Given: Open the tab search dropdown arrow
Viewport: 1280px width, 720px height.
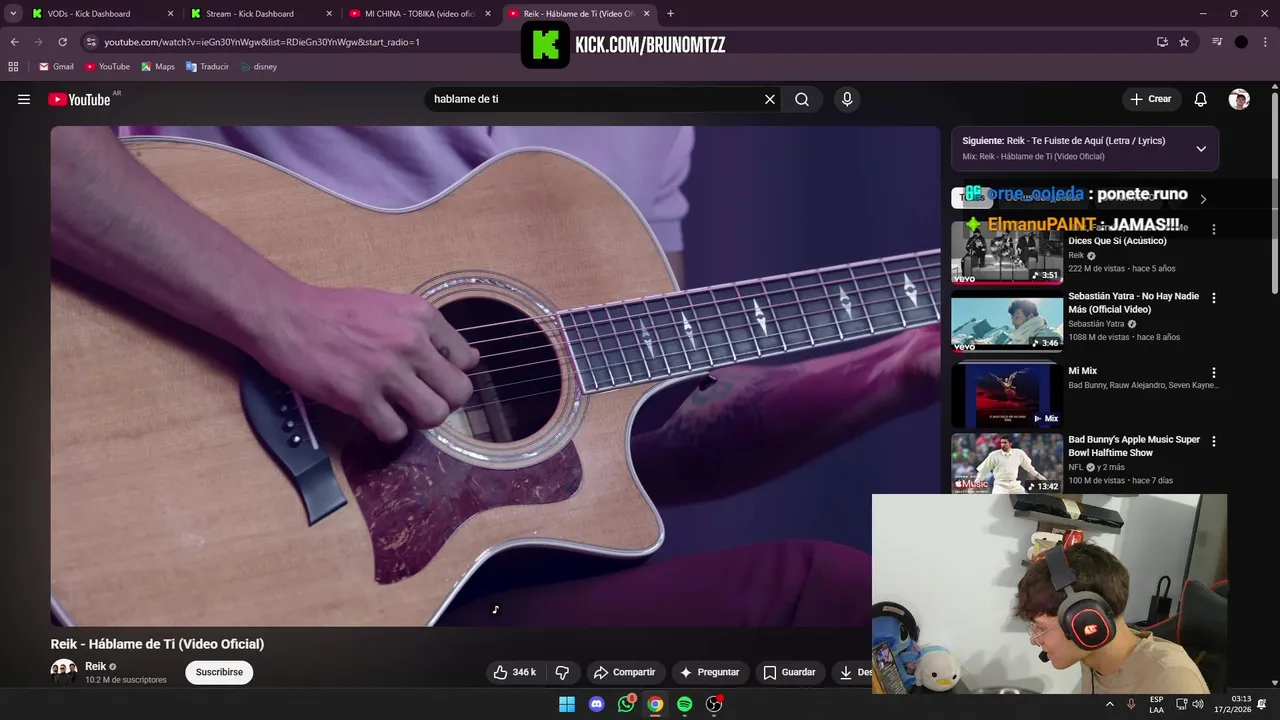Looking at the screenshot, I should coord(13,14).
